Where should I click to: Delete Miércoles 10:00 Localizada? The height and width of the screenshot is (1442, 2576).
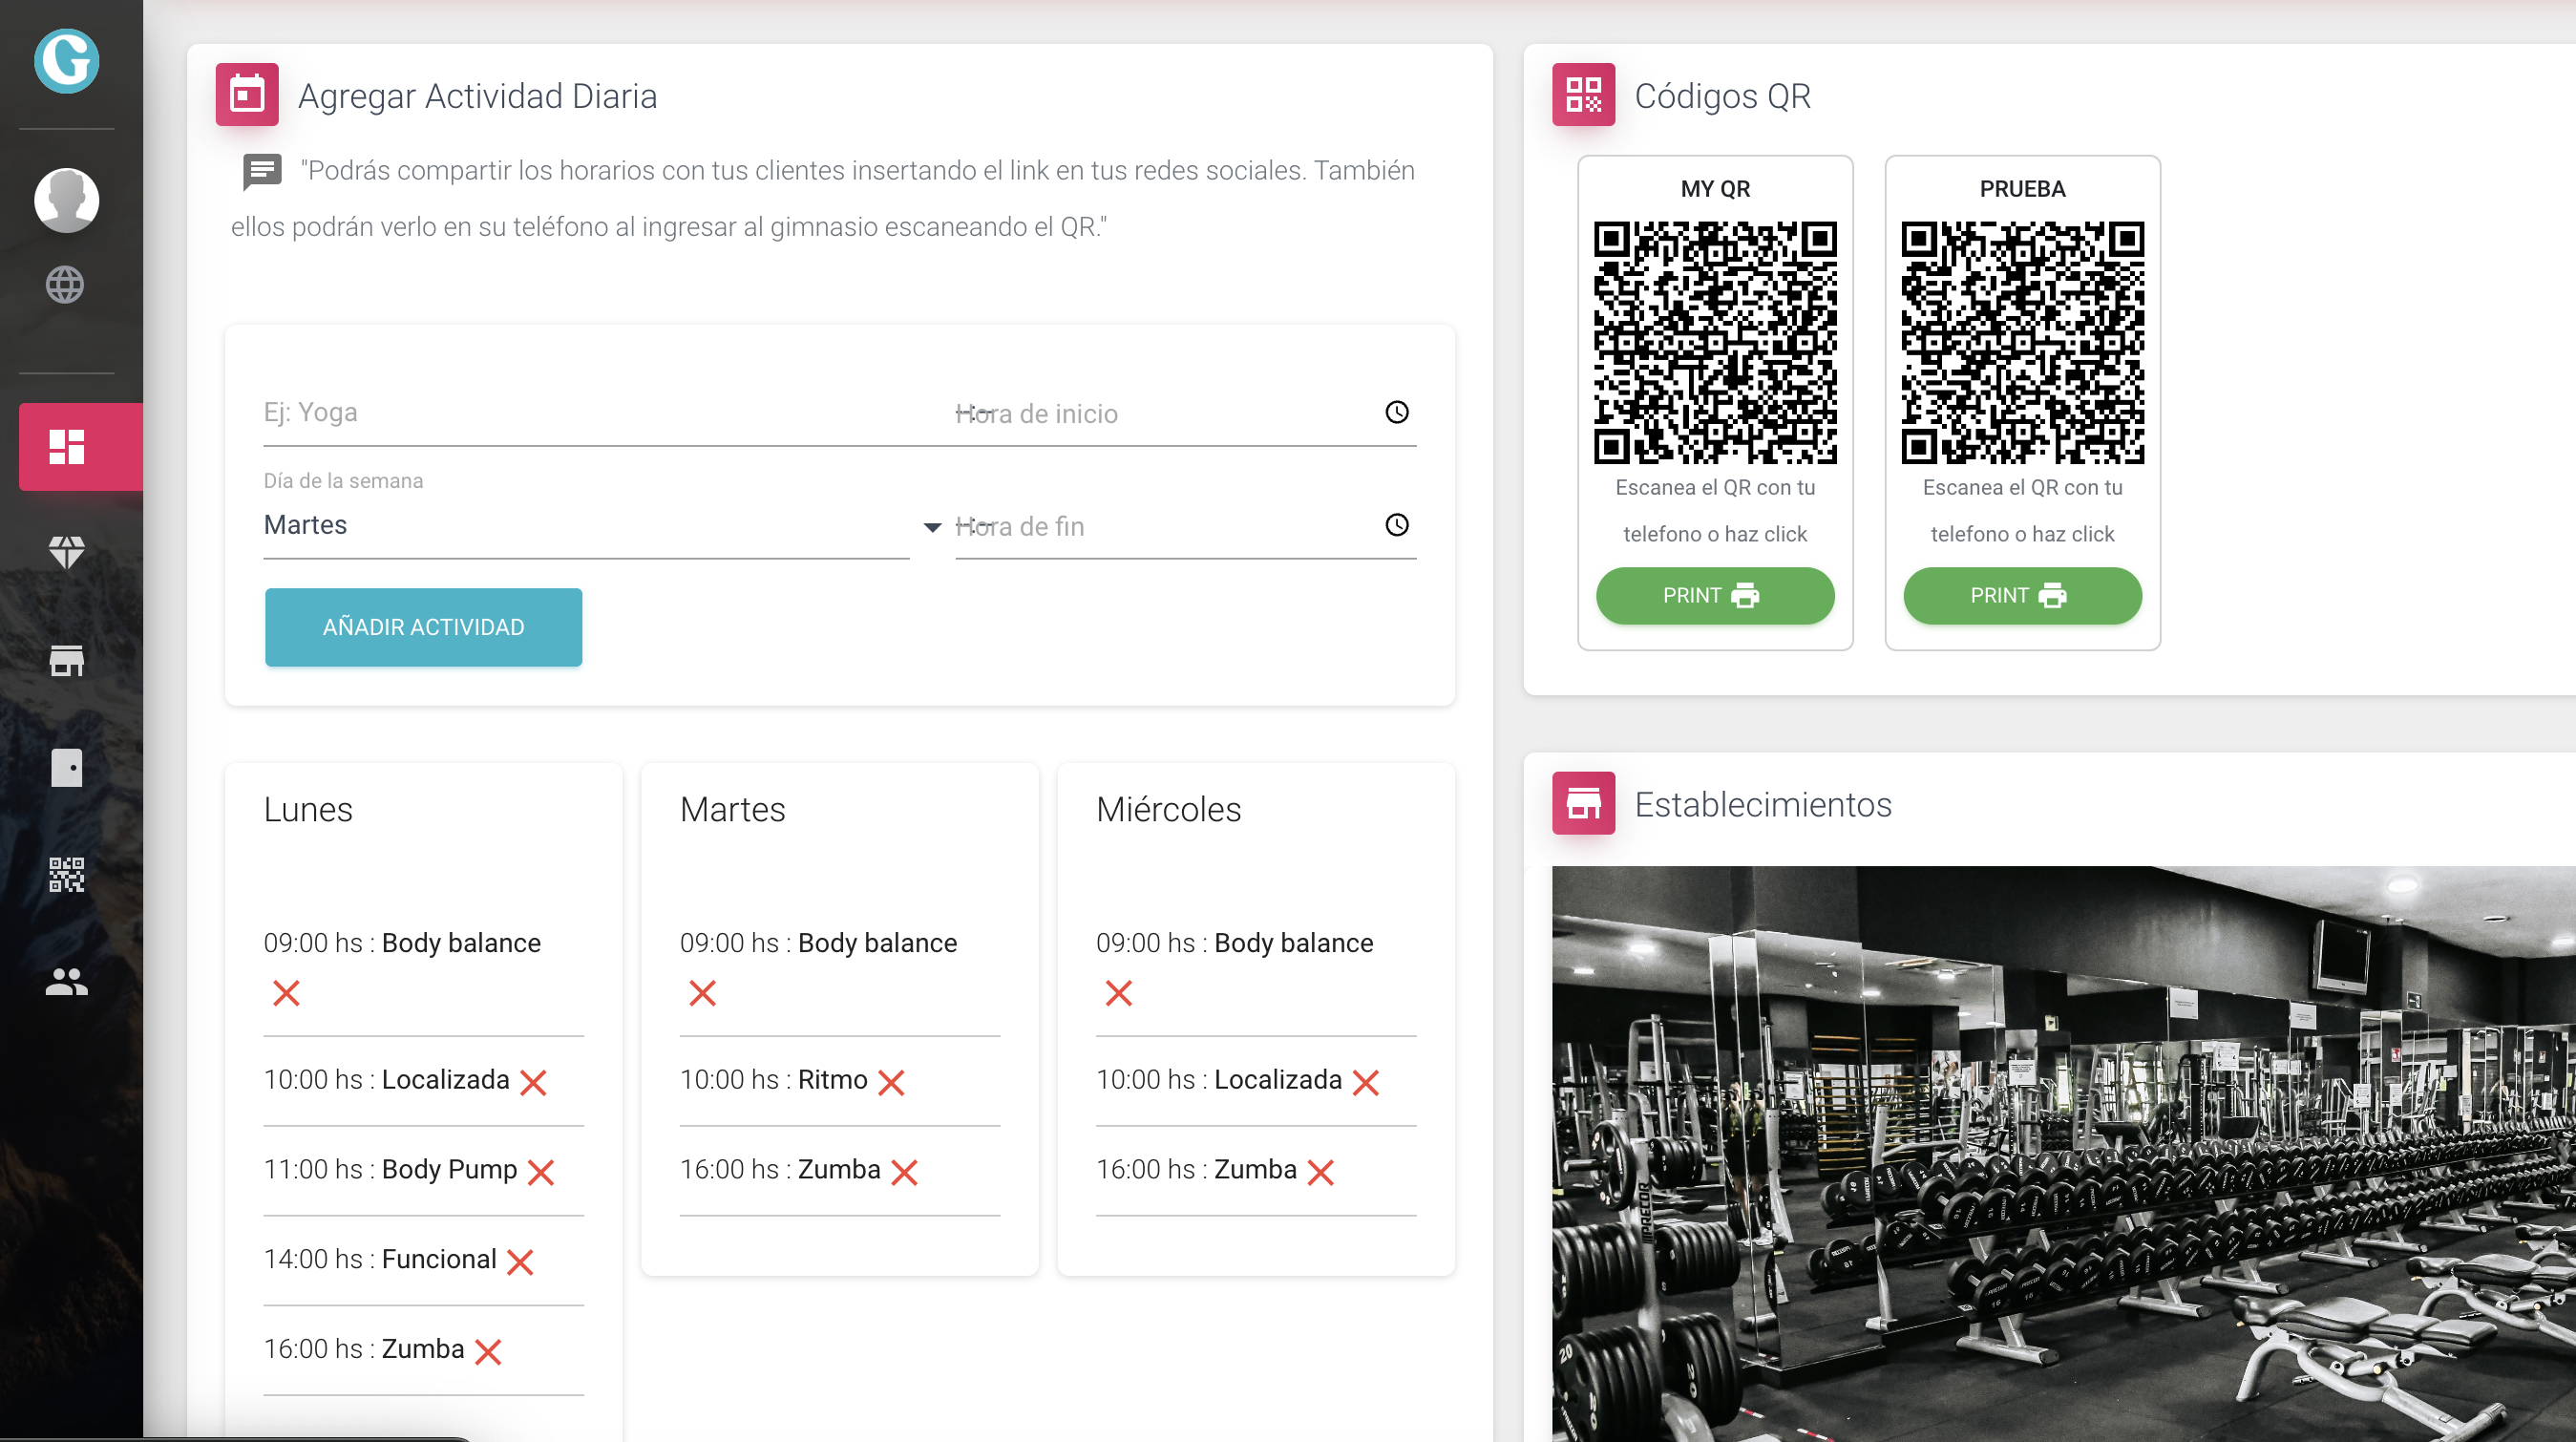coord(1366,1083)
